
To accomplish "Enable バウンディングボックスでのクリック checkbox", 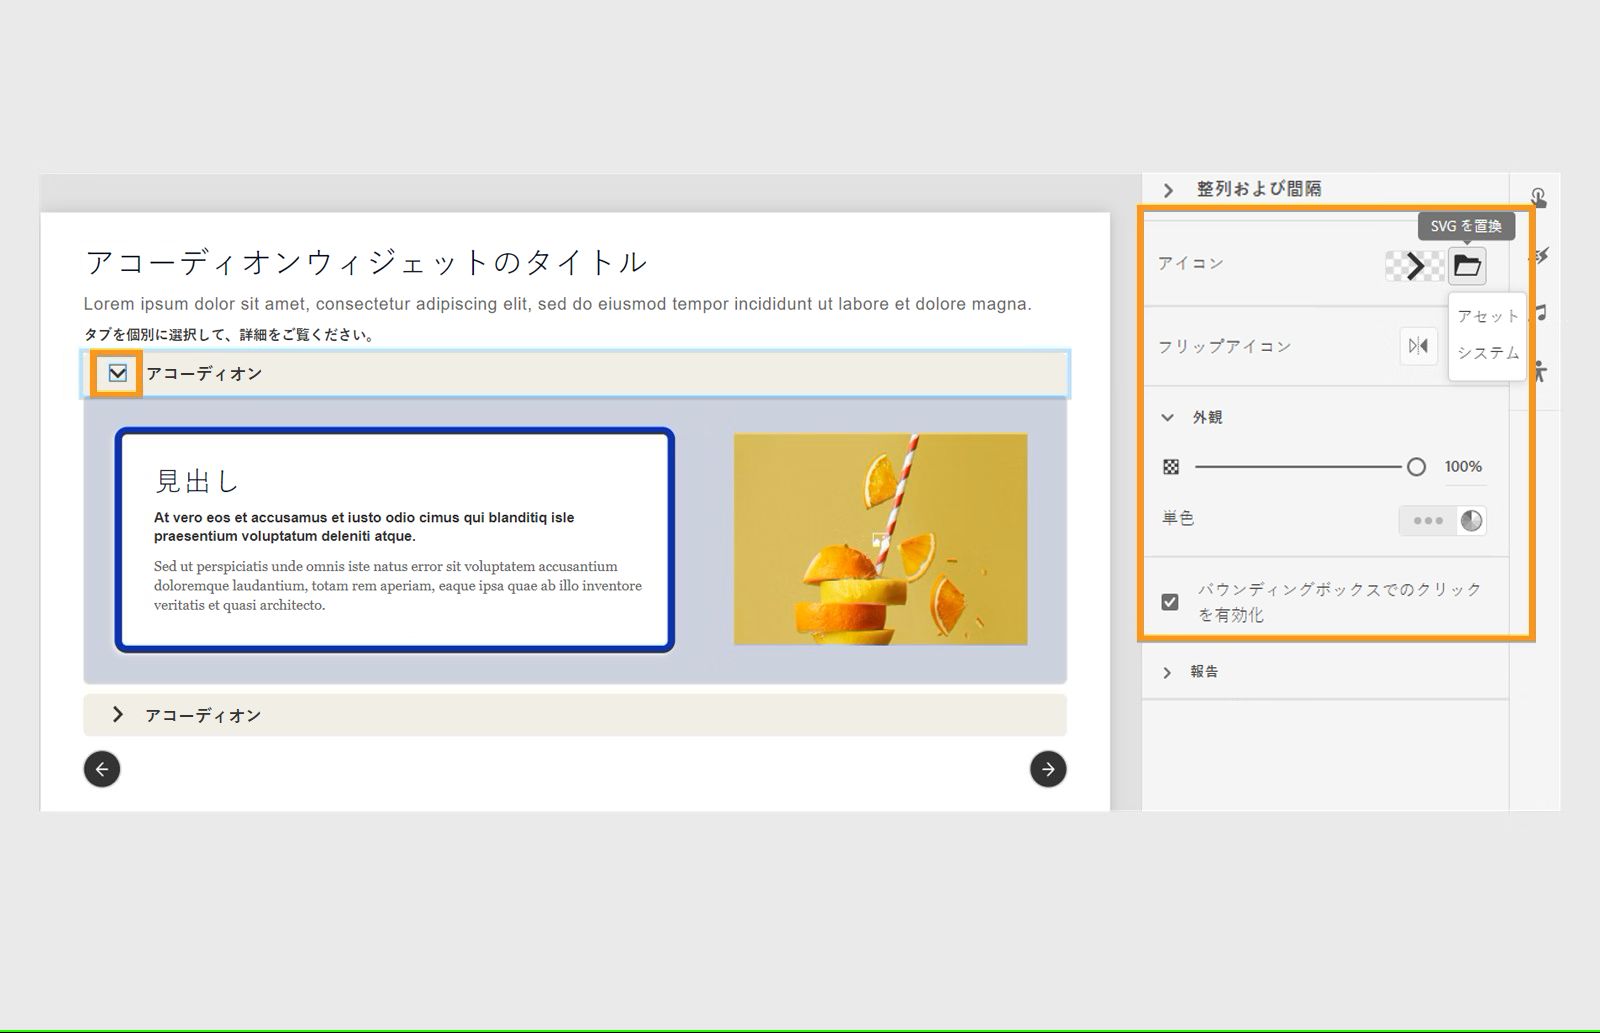I will pos(1169,601).
